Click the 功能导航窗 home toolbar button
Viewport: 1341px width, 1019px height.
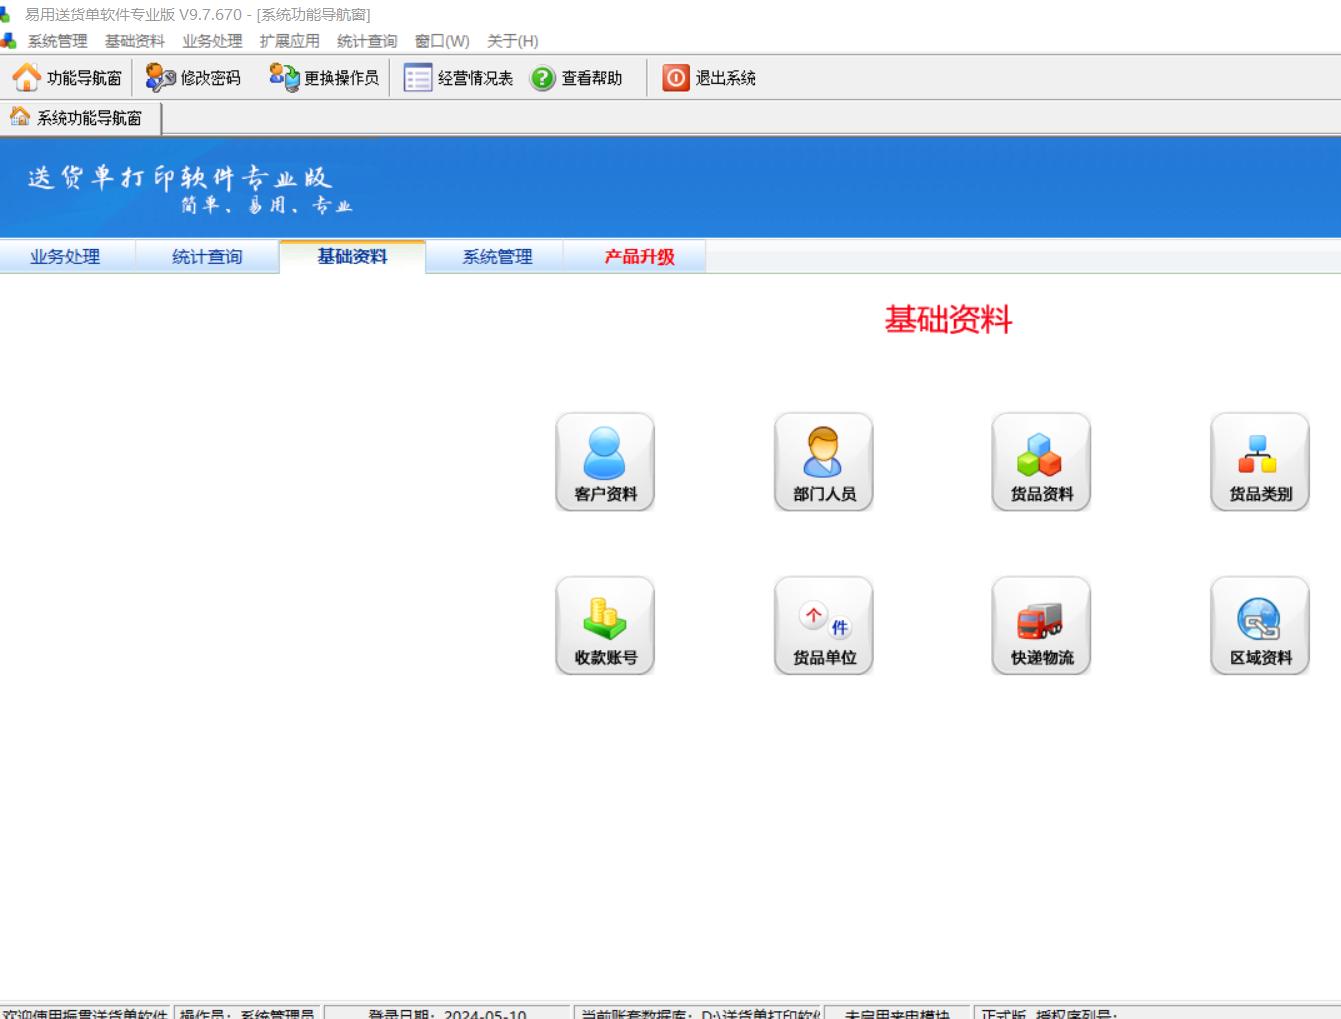coord(68,78)
